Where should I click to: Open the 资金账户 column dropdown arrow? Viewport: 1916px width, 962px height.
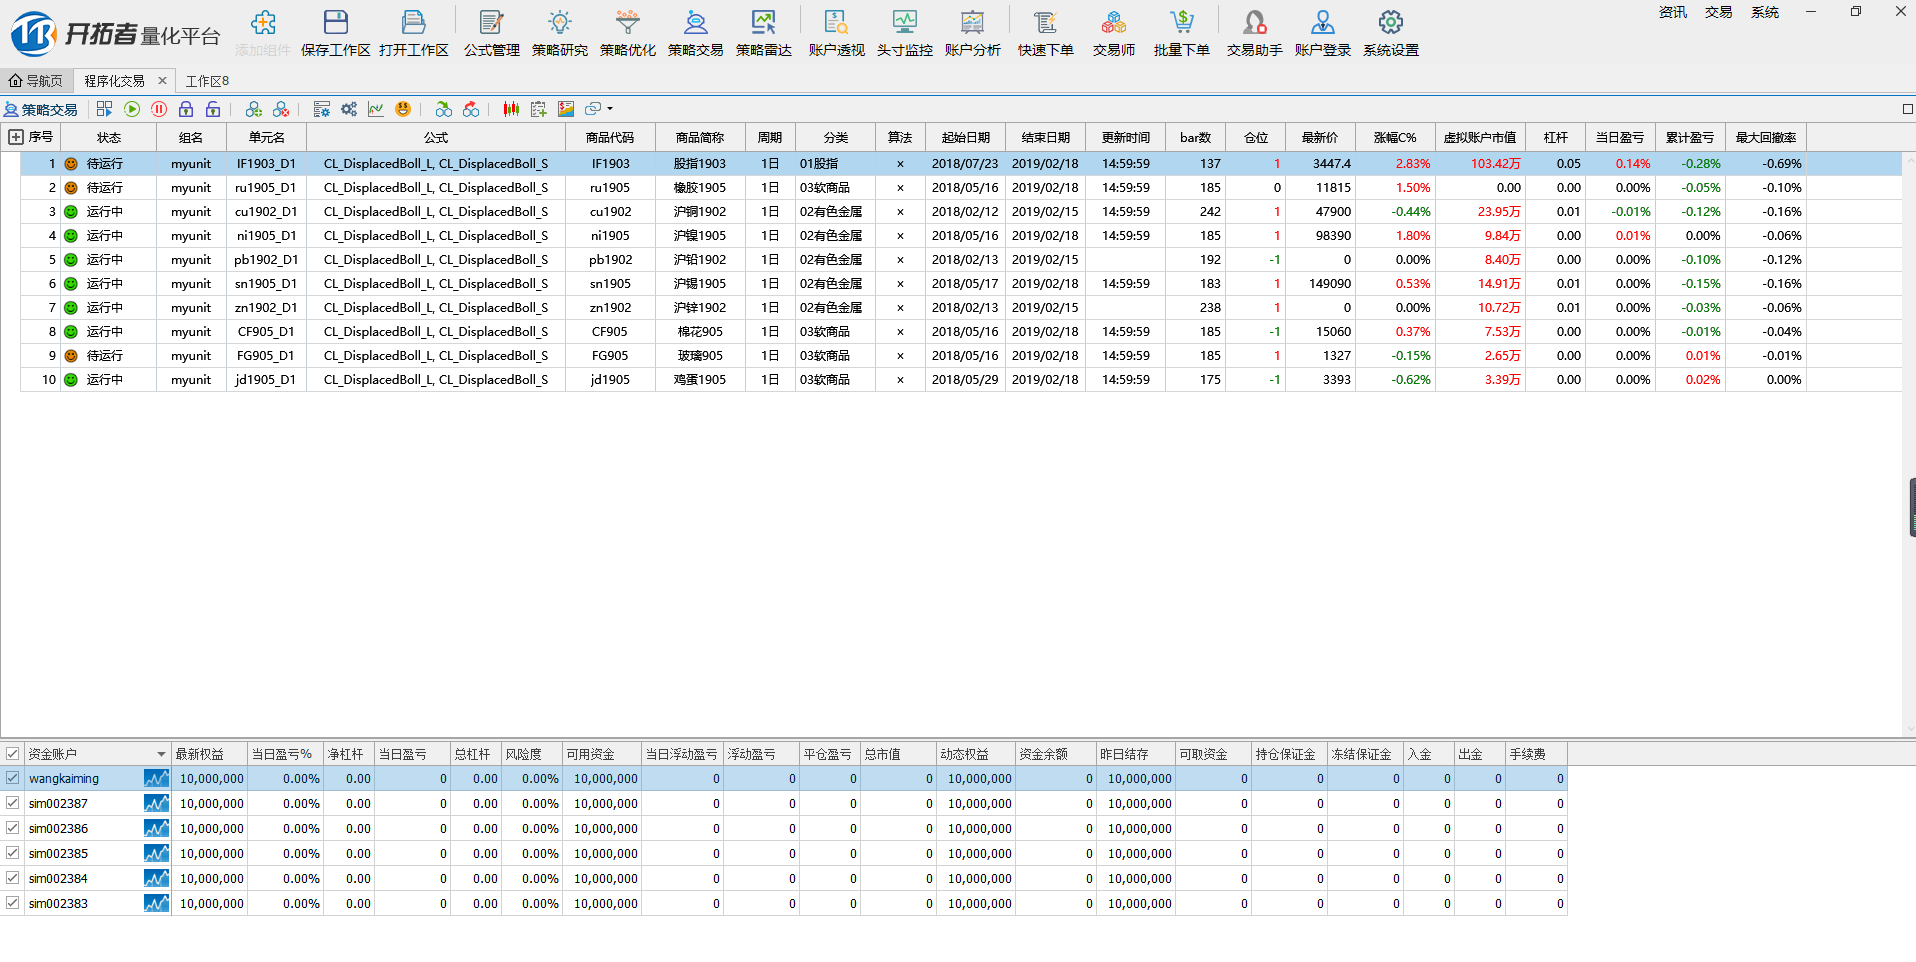pyautogui.click(x=161, y=754)
